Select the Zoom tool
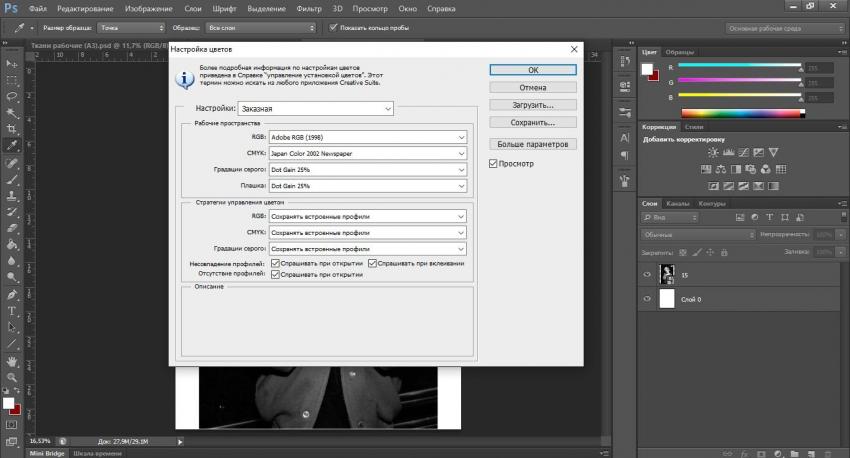 12,377
